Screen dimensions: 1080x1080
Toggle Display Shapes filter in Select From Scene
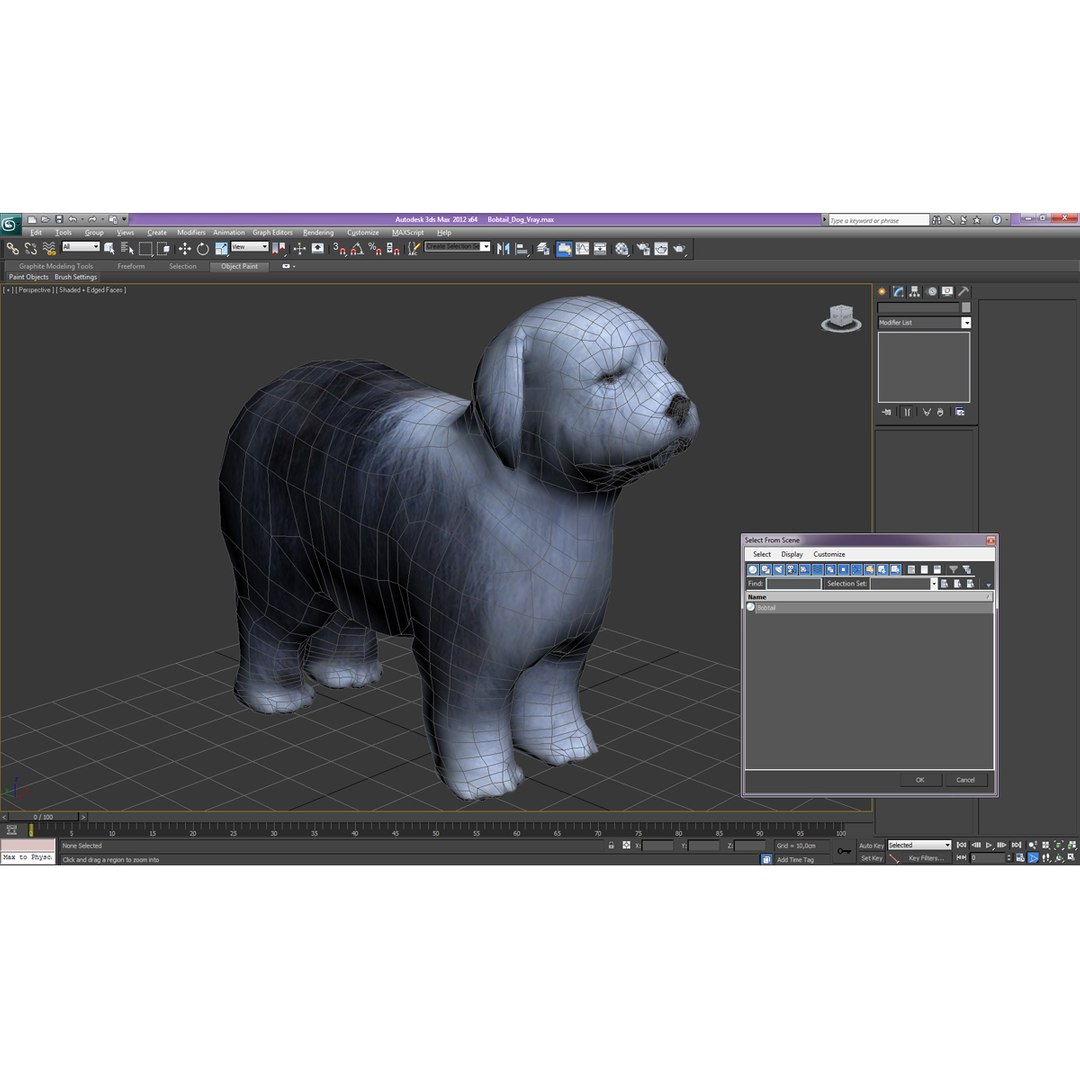coord(766,570)
